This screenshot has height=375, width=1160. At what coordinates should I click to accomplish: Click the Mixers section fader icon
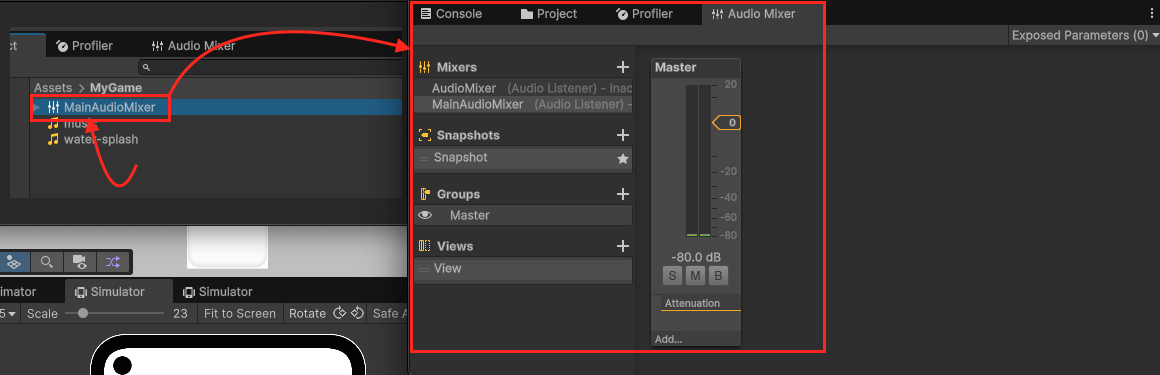(425, 67)
